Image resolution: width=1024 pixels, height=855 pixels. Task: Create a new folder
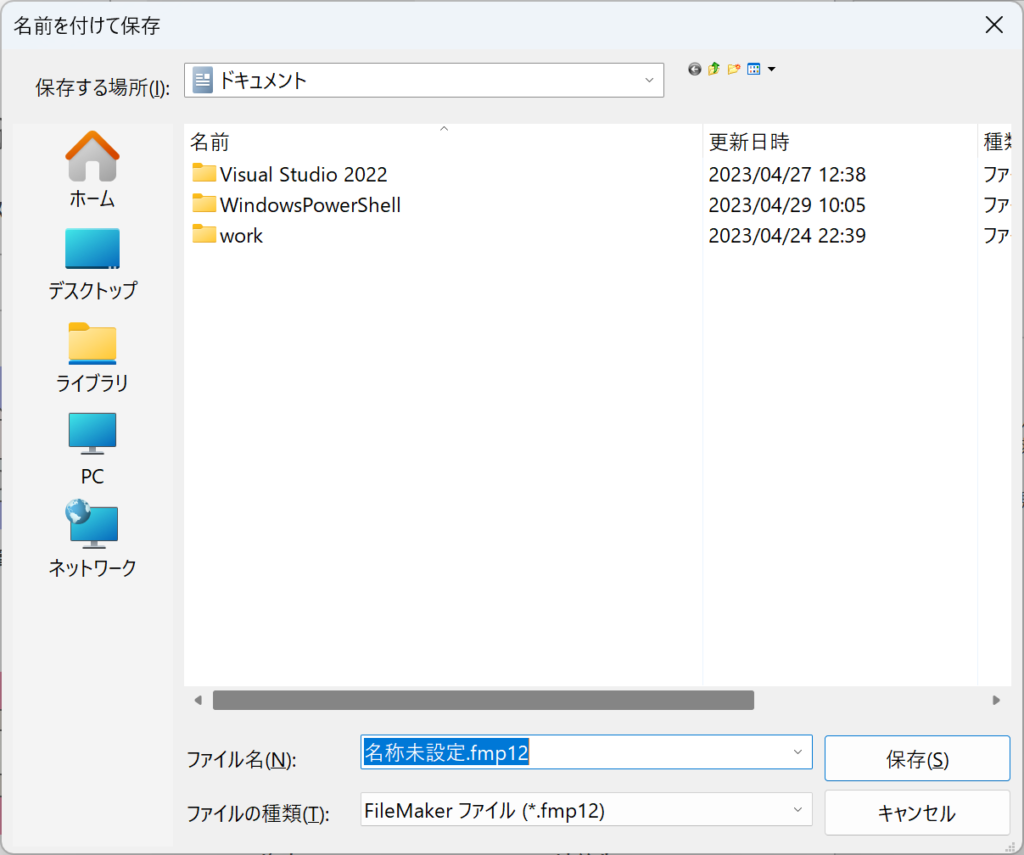(734, 69)
